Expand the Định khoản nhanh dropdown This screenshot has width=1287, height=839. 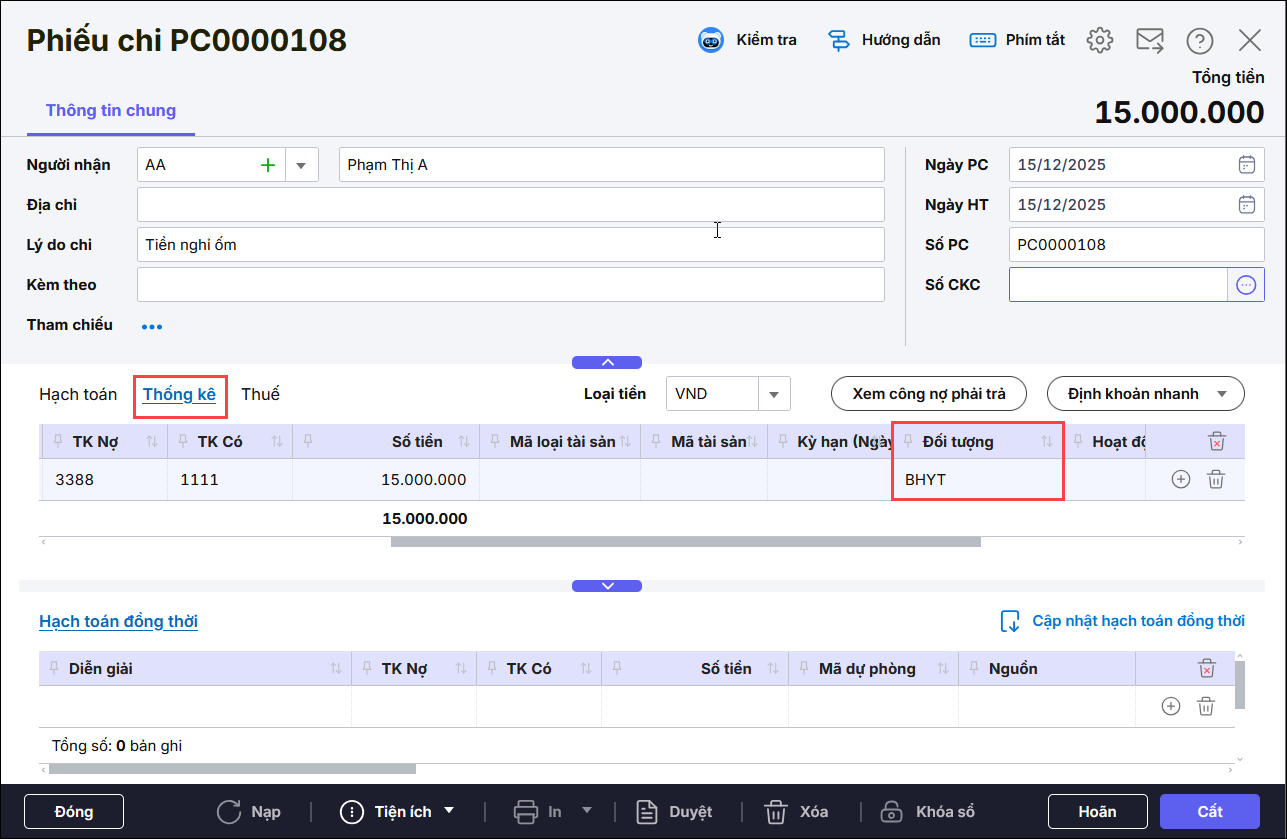pos(1222,394)
